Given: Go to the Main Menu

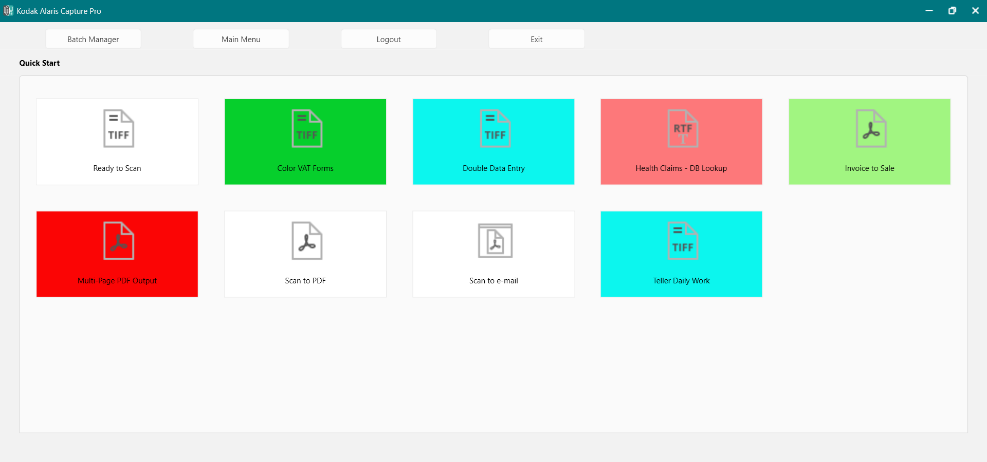Looking at the screenshot, I should click(241, 39).
